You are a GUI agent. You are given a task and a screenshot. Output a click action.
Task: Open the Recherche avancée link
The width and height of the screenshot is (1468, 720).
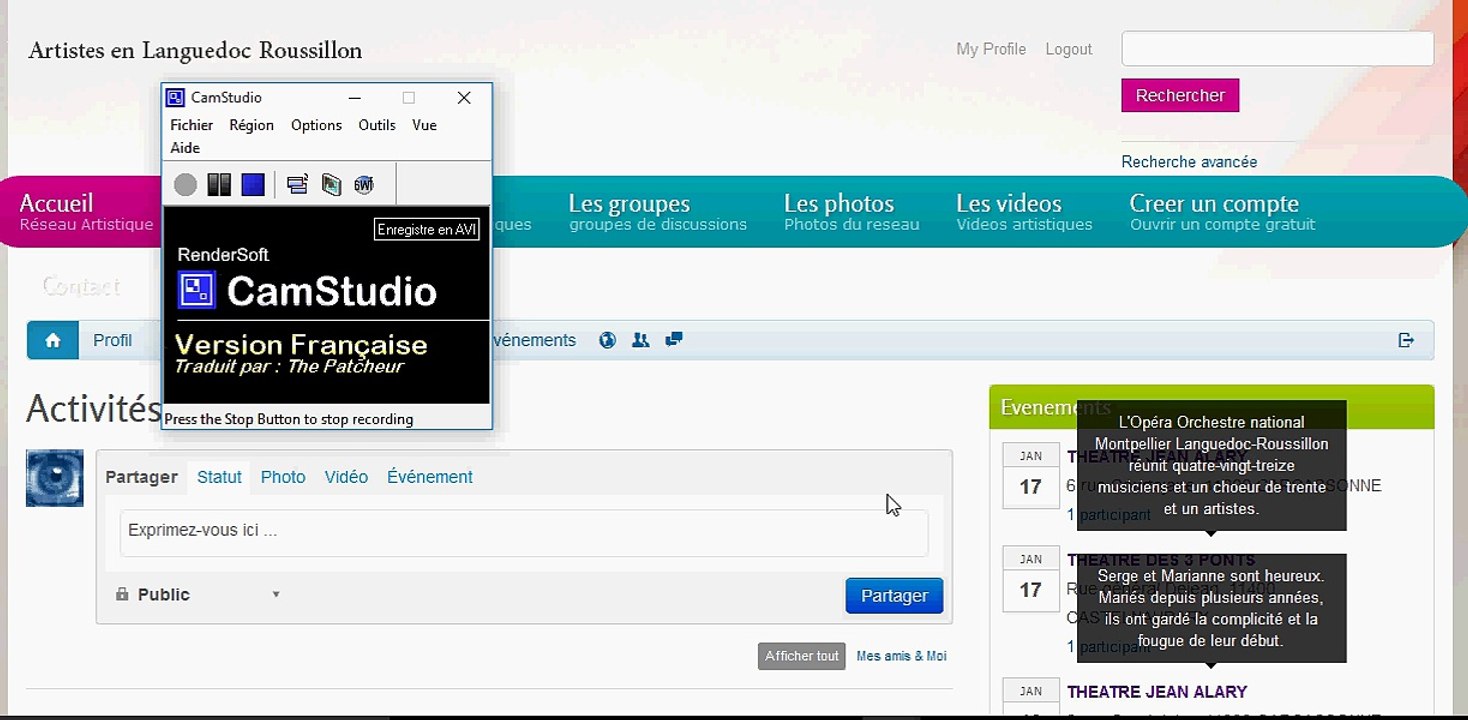tap(1189, 162)
